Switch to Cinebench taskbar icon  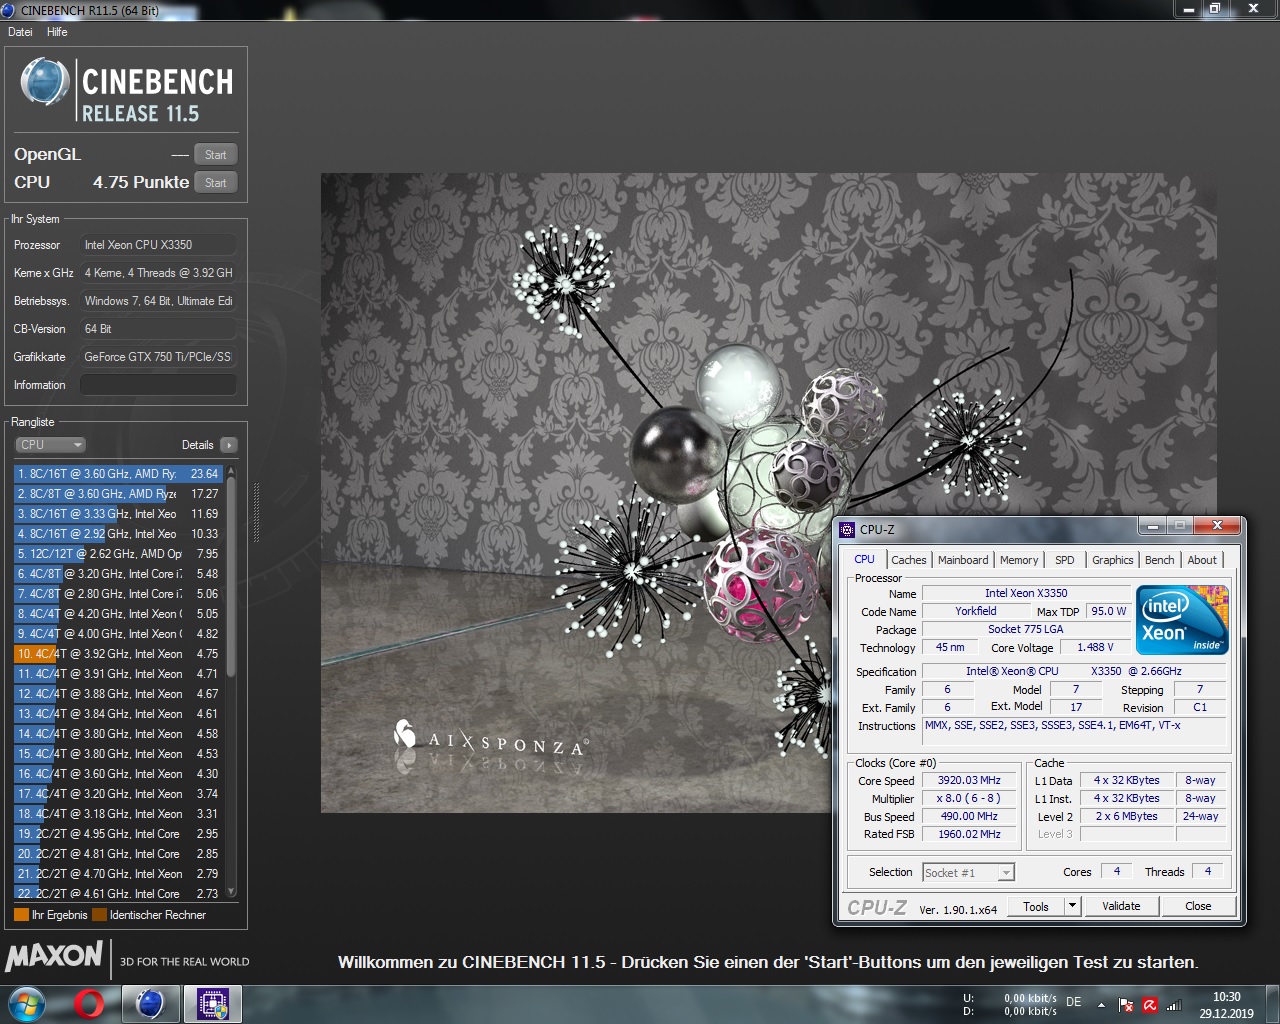click(x=150, y=1004)
